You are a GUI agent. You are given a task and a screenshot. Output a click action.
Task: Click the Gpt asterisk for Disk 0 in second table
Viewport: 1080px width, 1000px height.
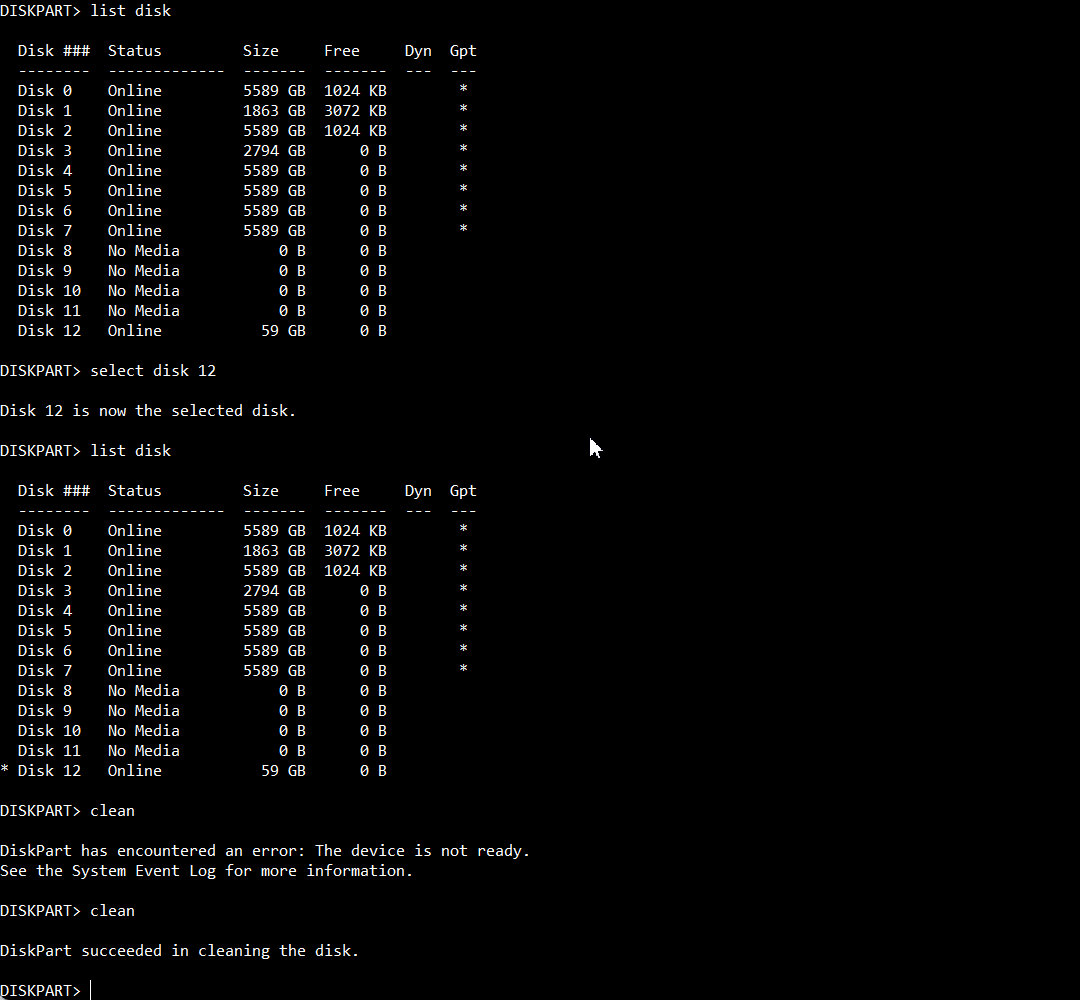click(464, 529)
